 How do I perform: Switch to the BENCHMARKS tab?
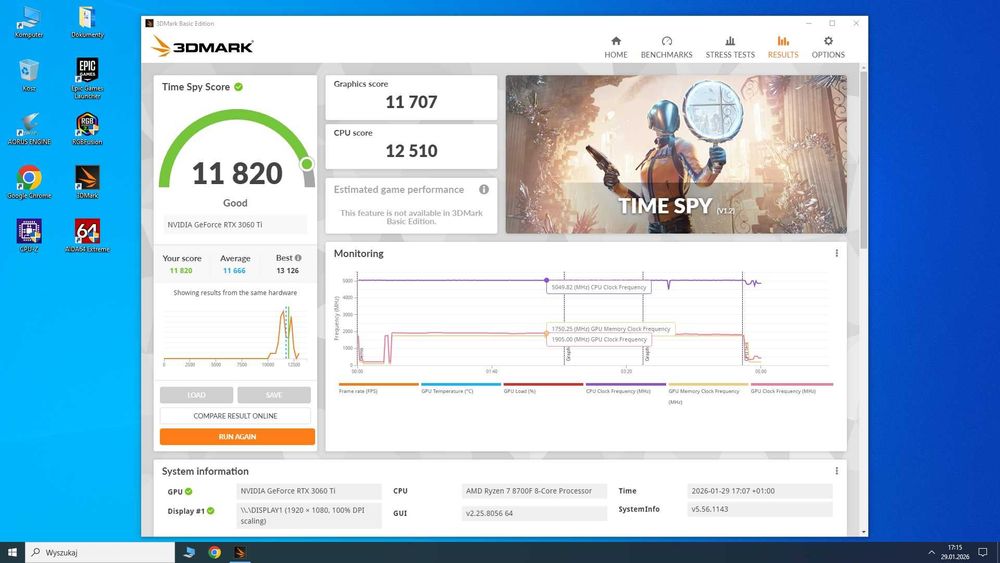pyautogui.click(x=666, y=47)
